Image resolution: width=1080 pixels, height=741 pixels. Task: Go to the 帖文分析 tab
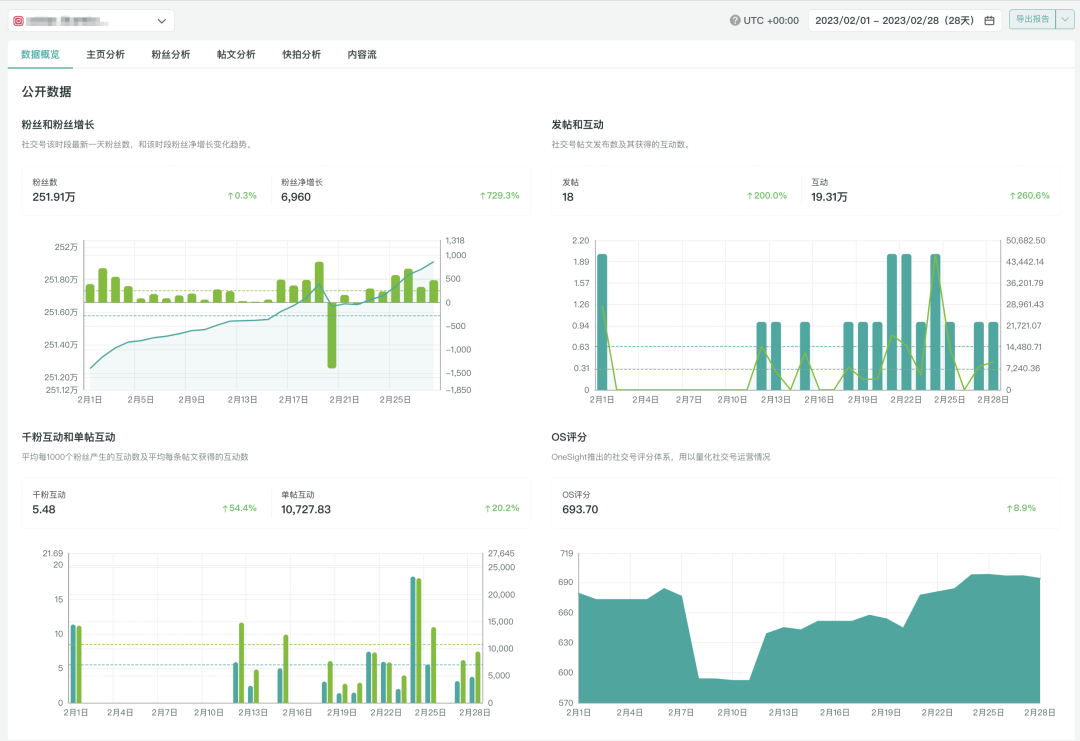236,54
